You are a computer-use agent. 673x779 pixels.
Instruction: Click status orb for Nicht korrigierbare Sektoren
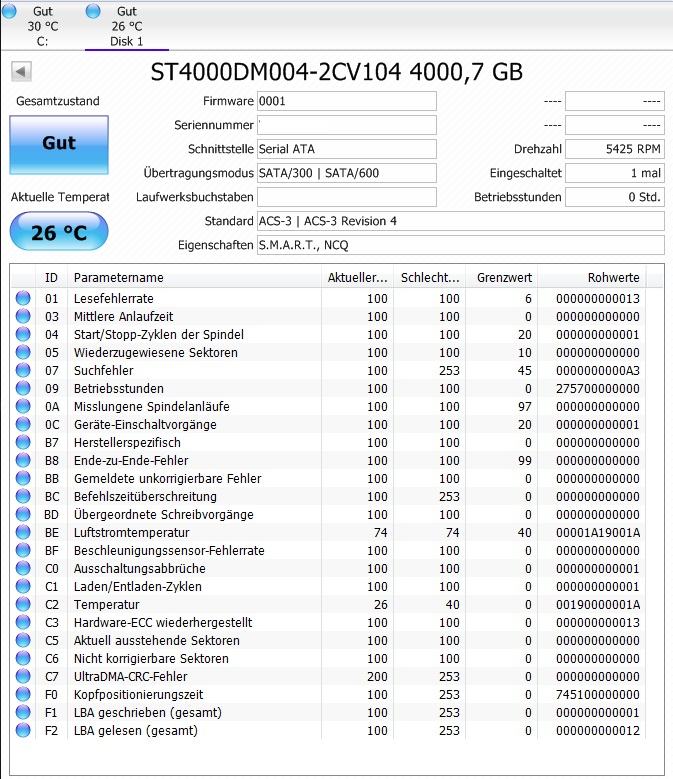point(23,658)
